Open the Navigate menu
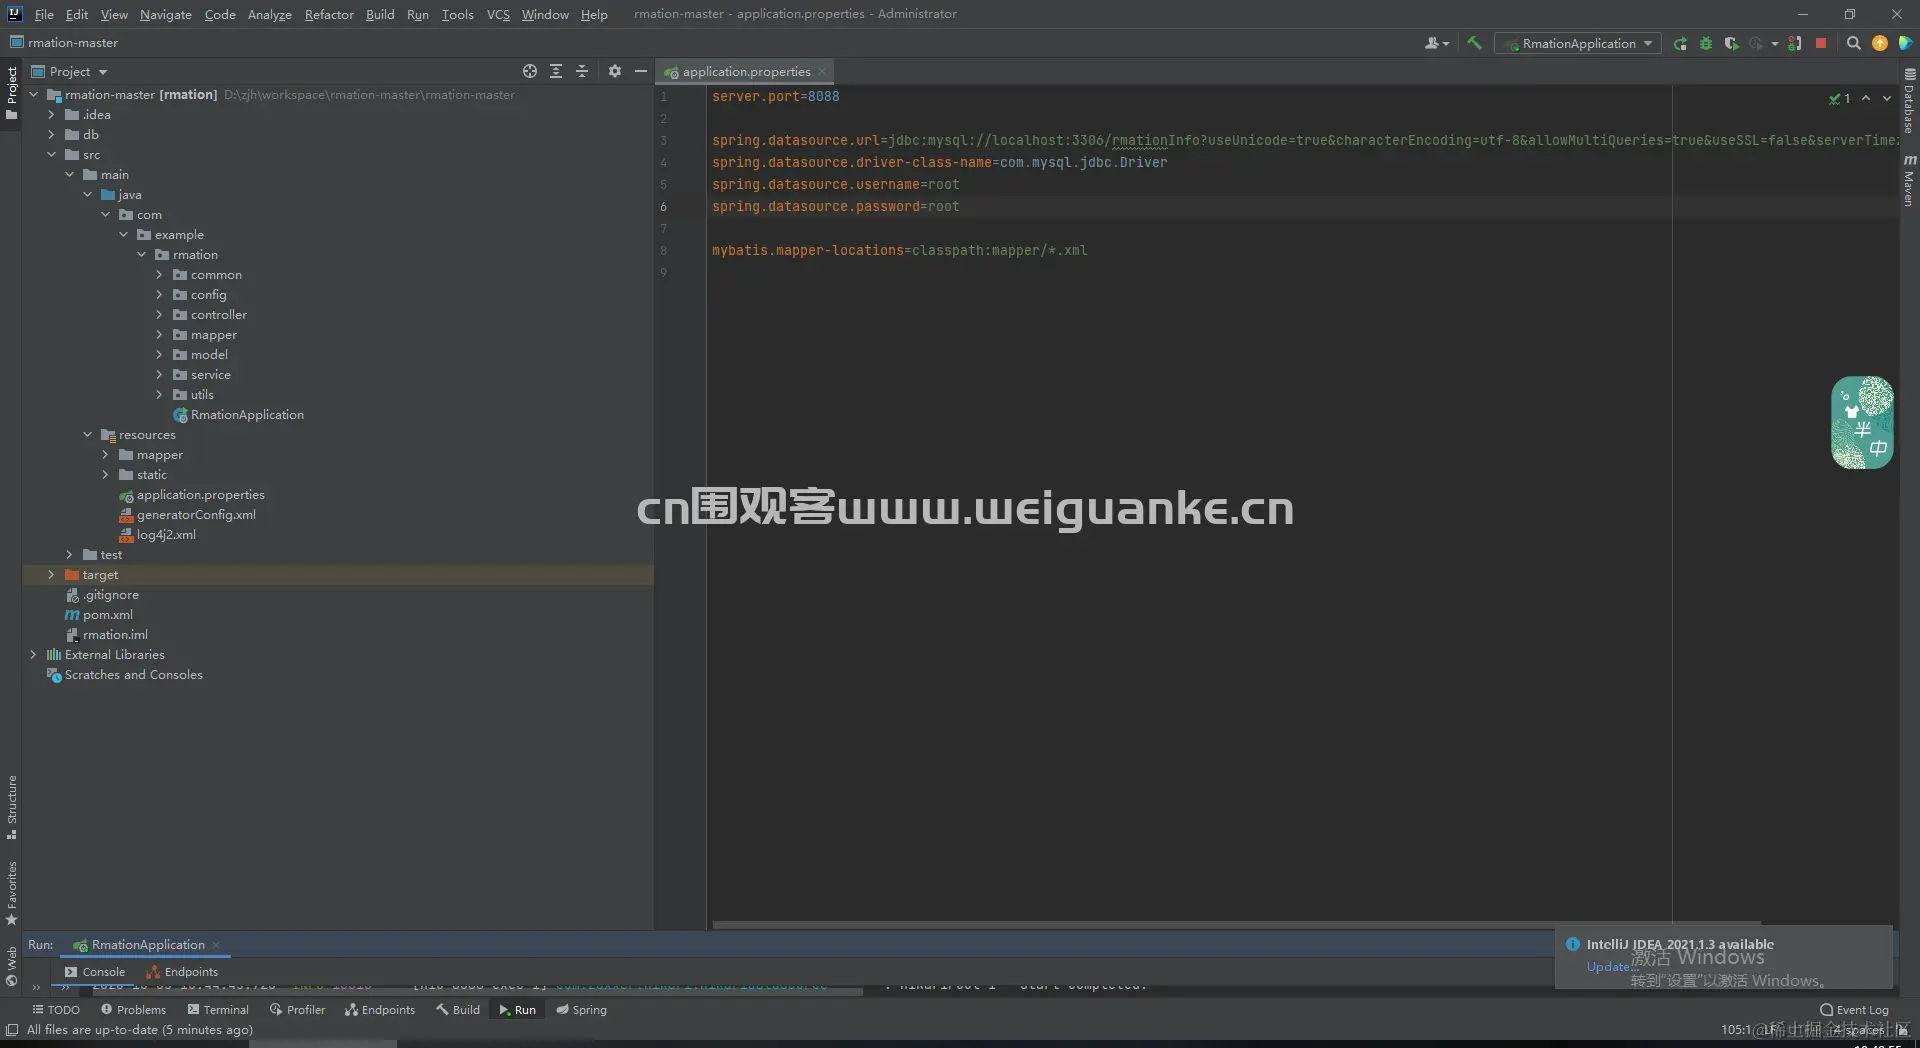Viewport: 1920px width, 1048px height. point(165,14)
